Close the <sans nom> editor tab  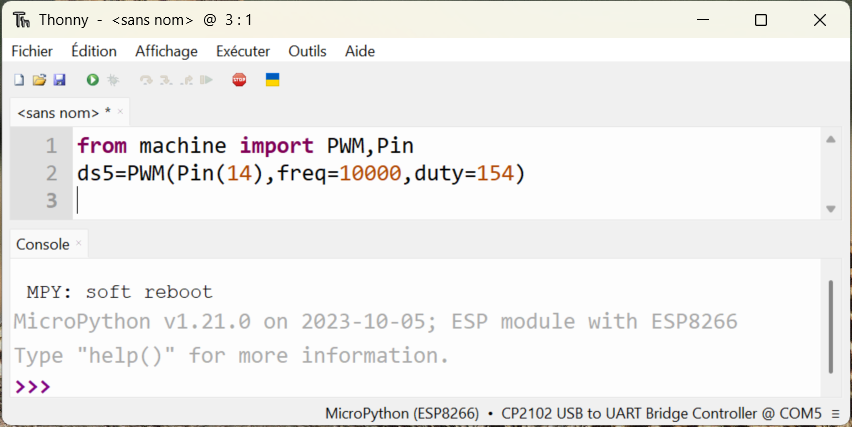(120, 112)
